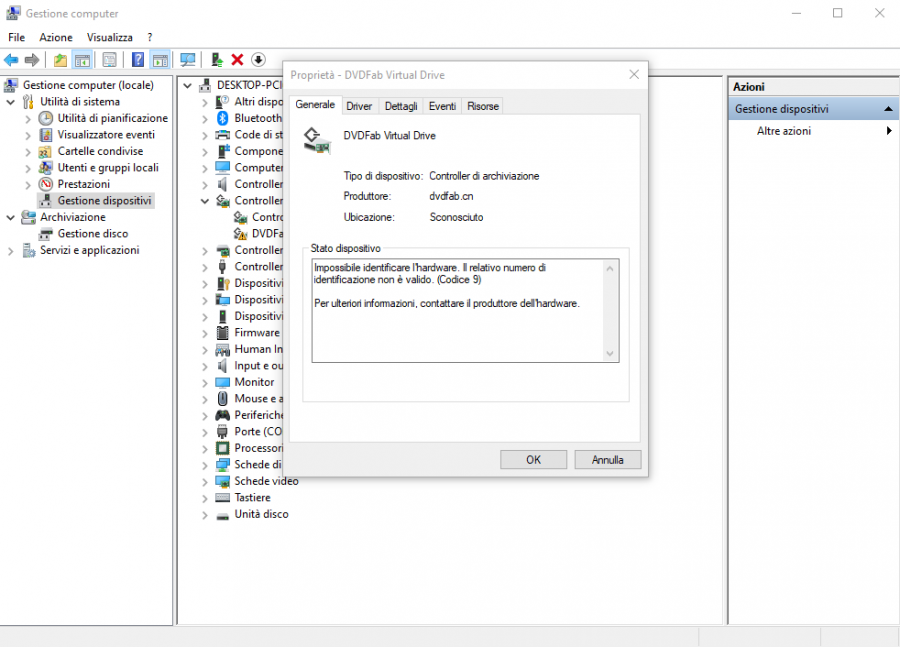Screen dimensions: 900x647
Task: Switch to the Dettagli tab
Action: (x=401, y=106)
